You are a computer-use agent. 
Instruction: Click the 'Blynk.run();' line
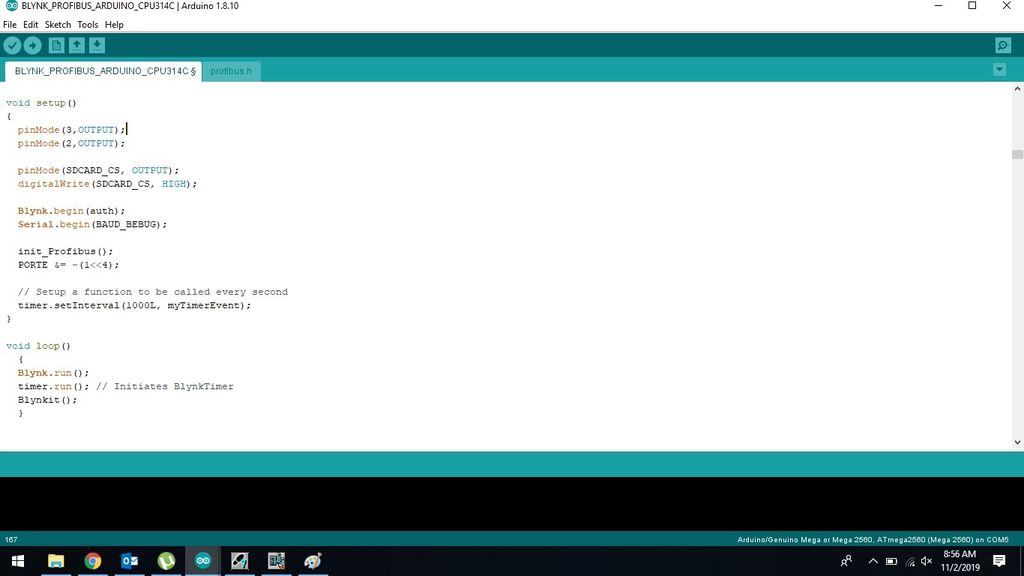54,372
